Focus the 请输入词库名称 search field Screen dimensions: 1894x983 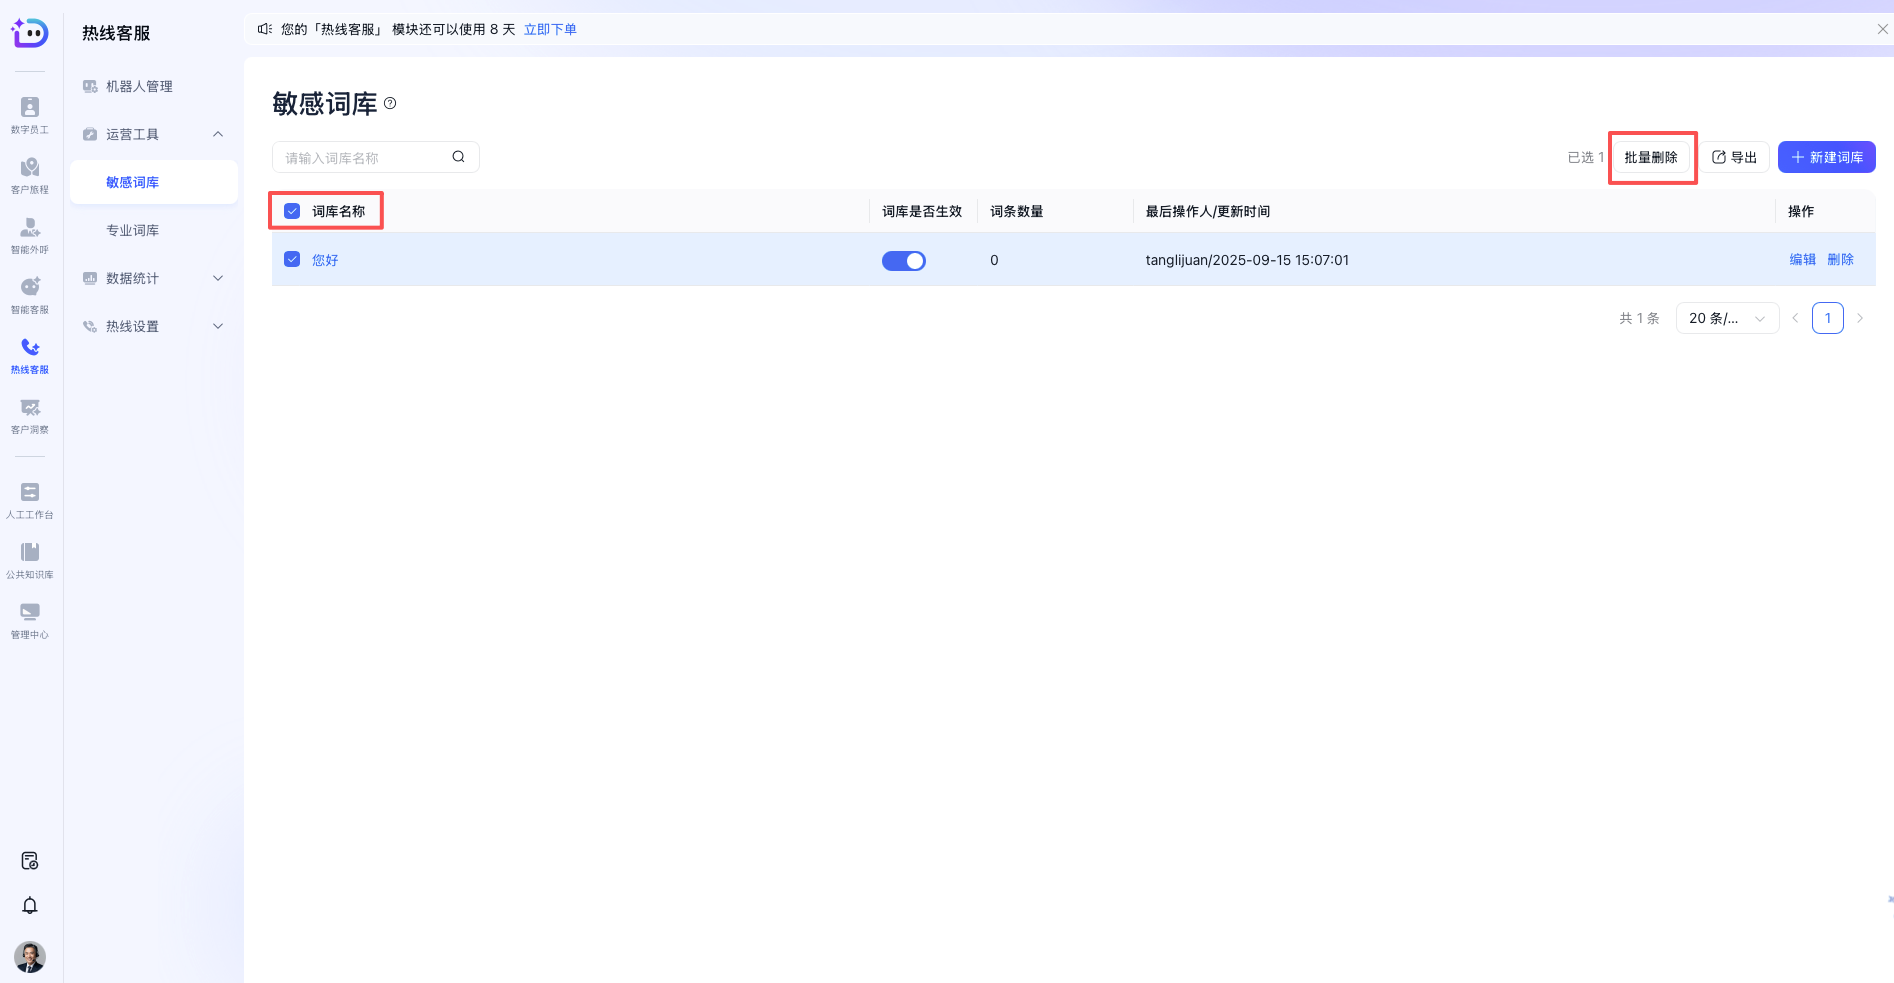pyautogui.click(x=364, y=157)
